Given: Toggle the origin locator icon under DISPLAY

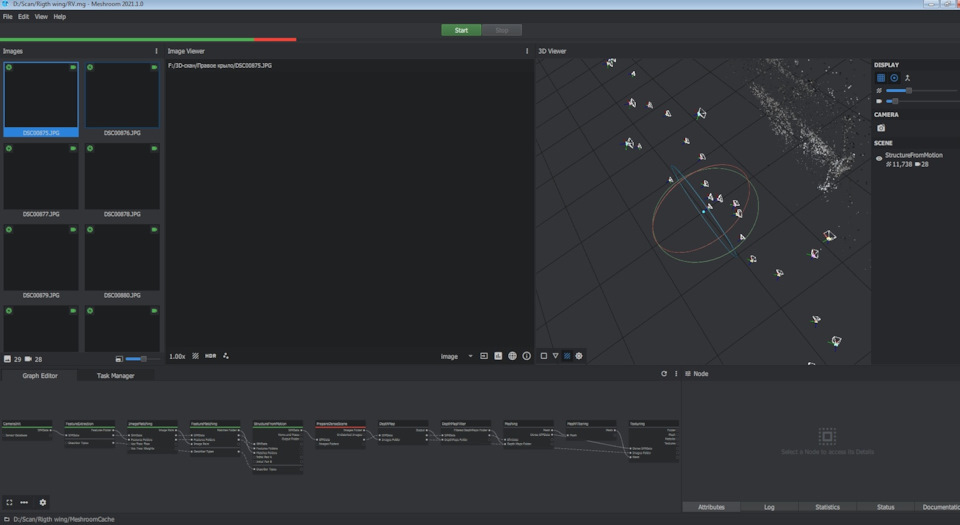Looking at the screenshot, I should pos(907,78).
